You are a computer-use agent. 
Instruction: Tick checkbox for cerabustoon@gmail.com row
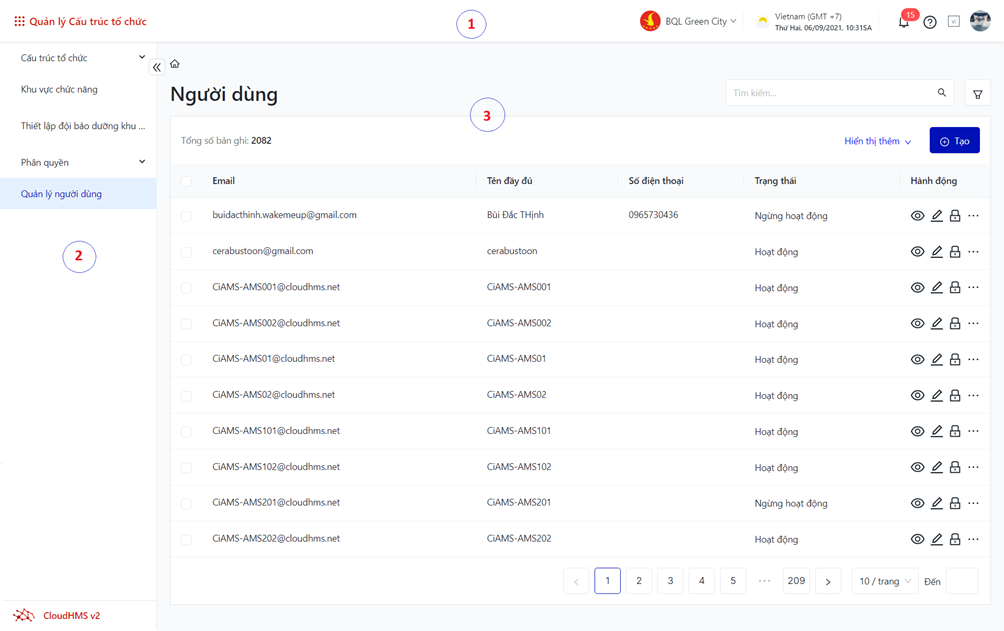[x=186, y=252]
